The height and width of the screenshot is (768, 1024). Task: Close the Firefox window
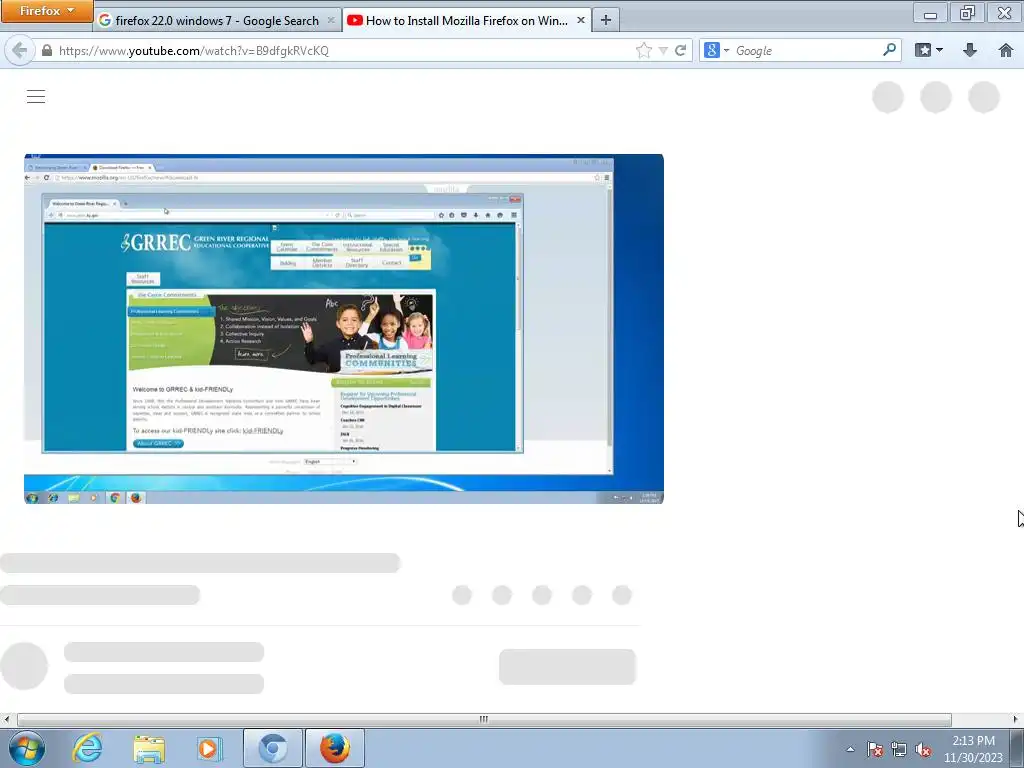[1004, 13]
